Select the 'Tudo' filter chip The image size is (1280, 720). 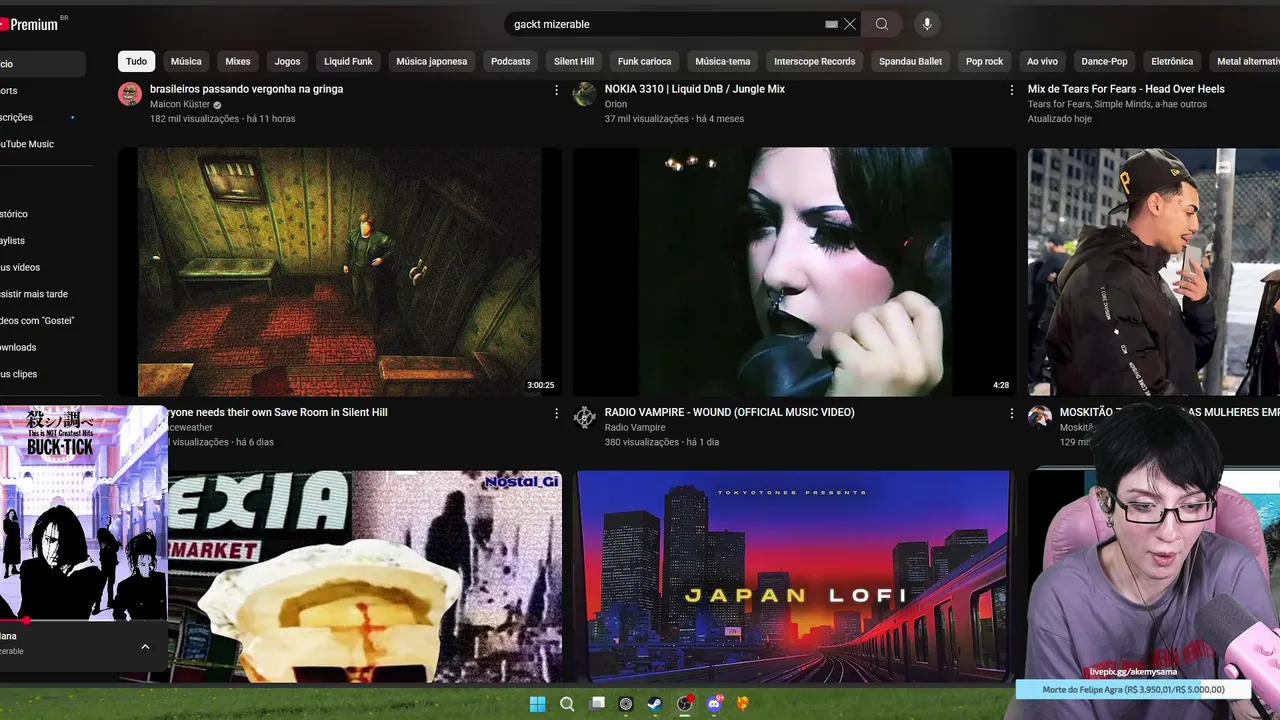click(x=136, y=61)
